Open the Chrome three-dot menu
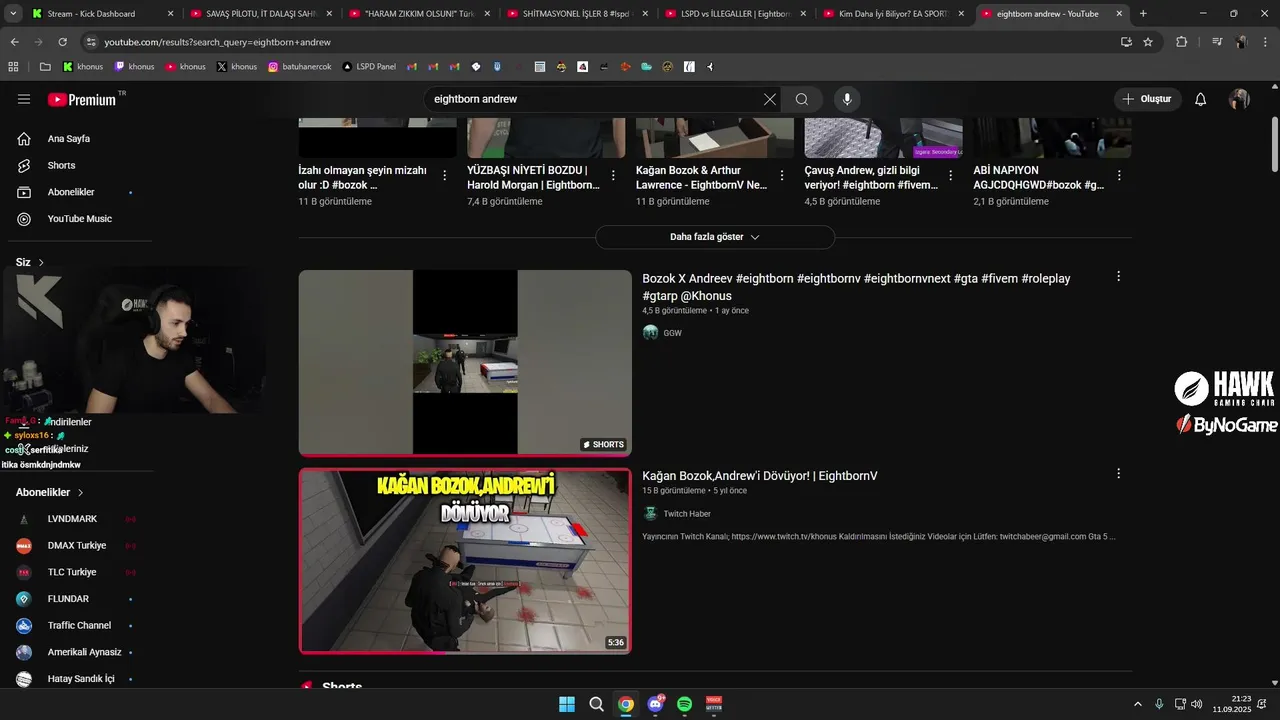This screenshot has width=1280, height=720. (1265, 42)
